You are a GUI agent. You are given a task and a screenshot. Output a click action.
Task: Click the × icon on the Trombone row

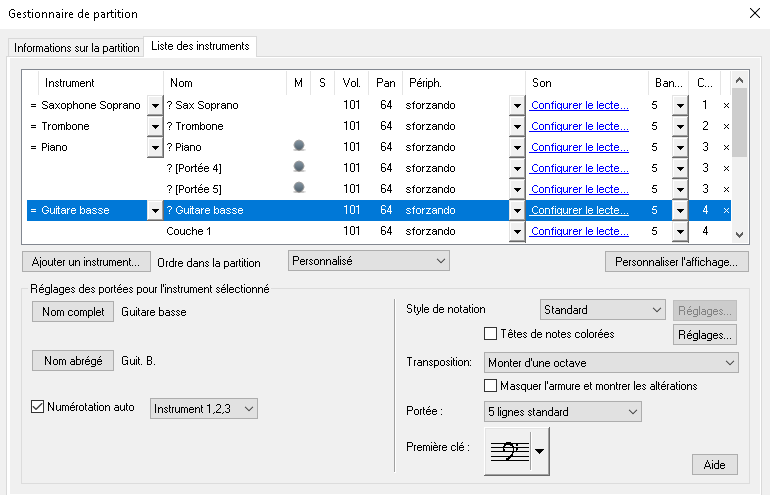tap(726, 126)
